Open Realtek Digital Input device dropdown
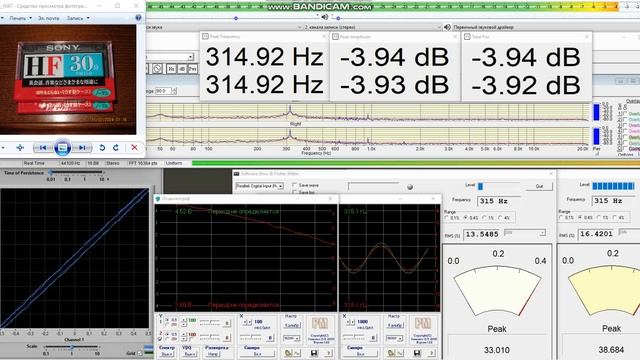This screenshot has height=360, width=640. pyautogui.click(x=260, y=186)
